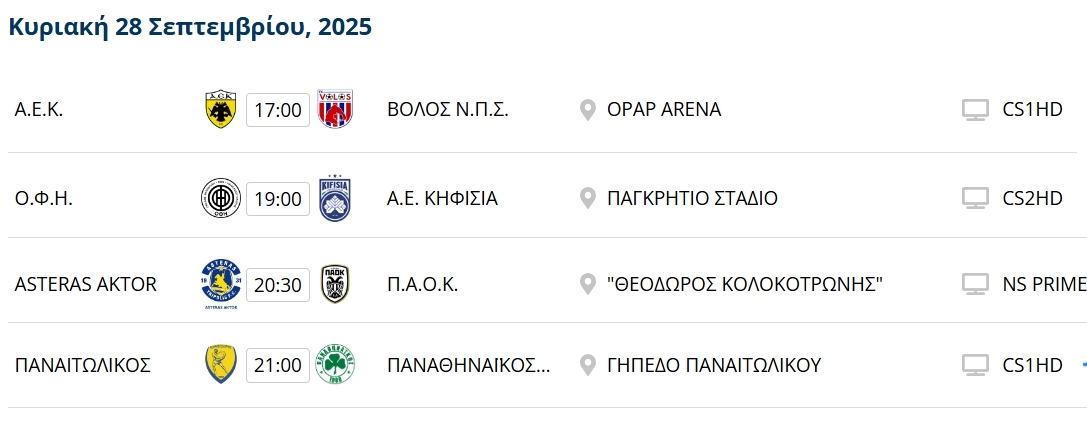1087x426 pixels.
Task: Click the AEK team logo
Action: tap(221, 110)
